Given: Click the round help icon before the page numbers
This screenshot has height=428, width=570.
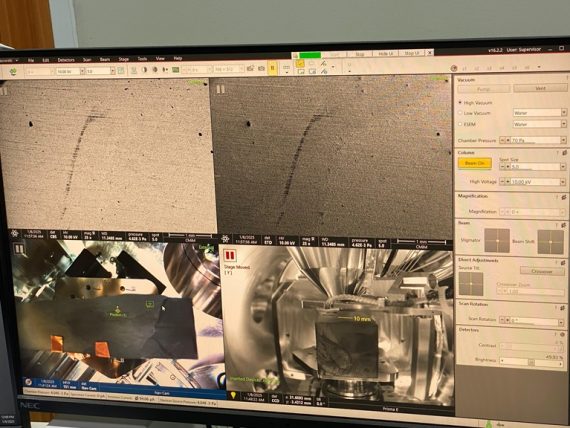Looking at the screenshot, I should tap(454, 68).
